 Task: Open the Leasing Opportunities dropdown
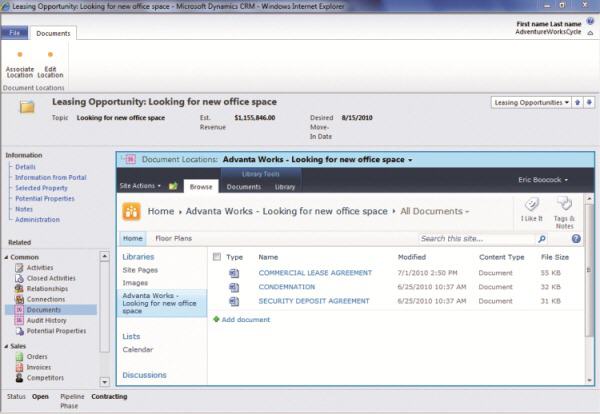[531, 102]
